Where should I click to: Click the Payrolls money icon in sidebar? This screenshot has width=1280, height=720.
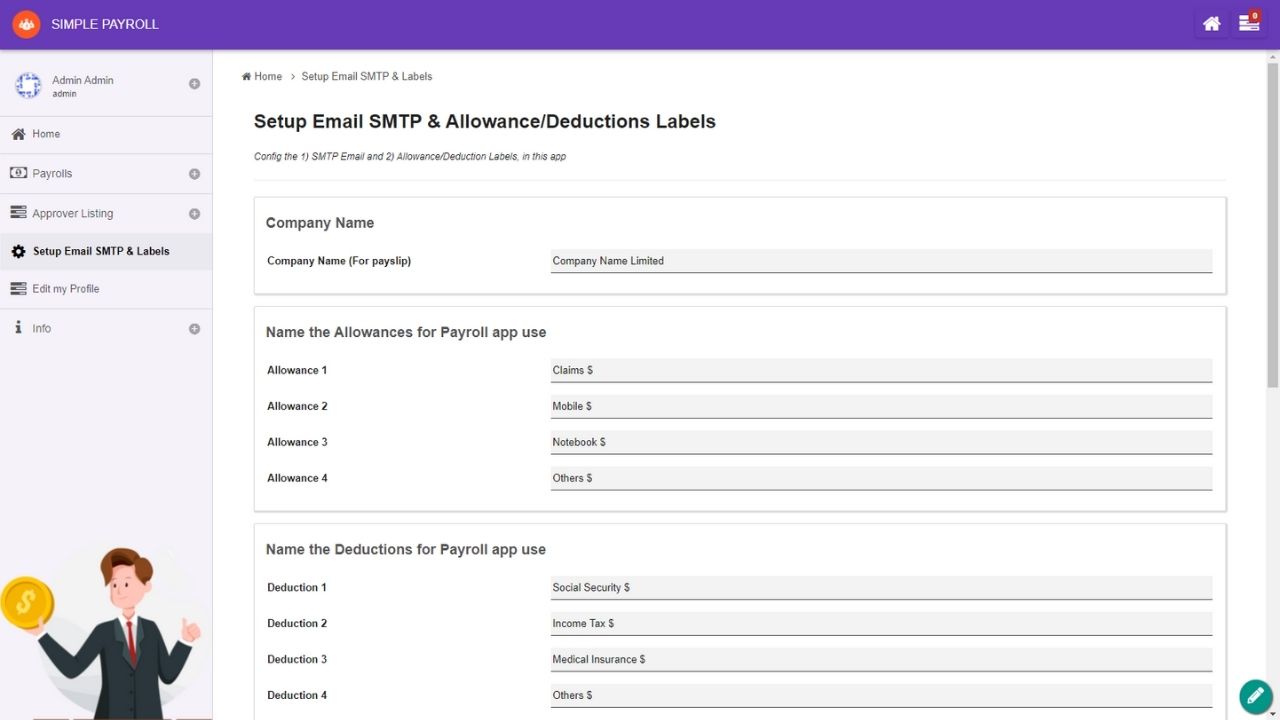point(18,173)
